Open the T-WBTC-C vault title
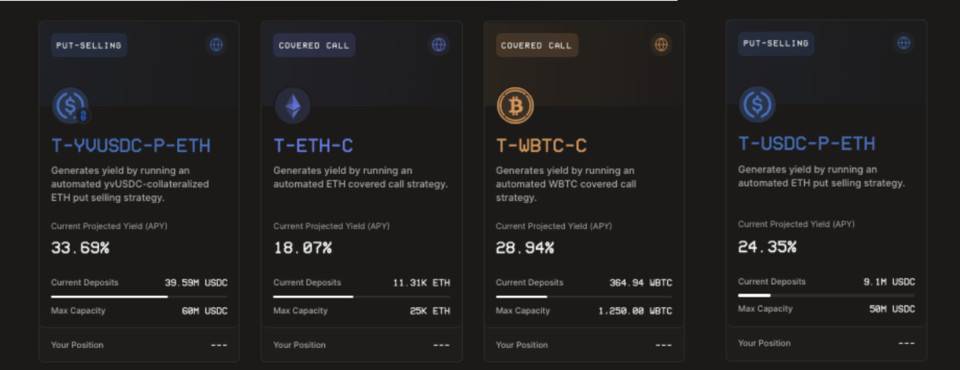The height and width of the screenshot is (370, 960). (541, 145)
